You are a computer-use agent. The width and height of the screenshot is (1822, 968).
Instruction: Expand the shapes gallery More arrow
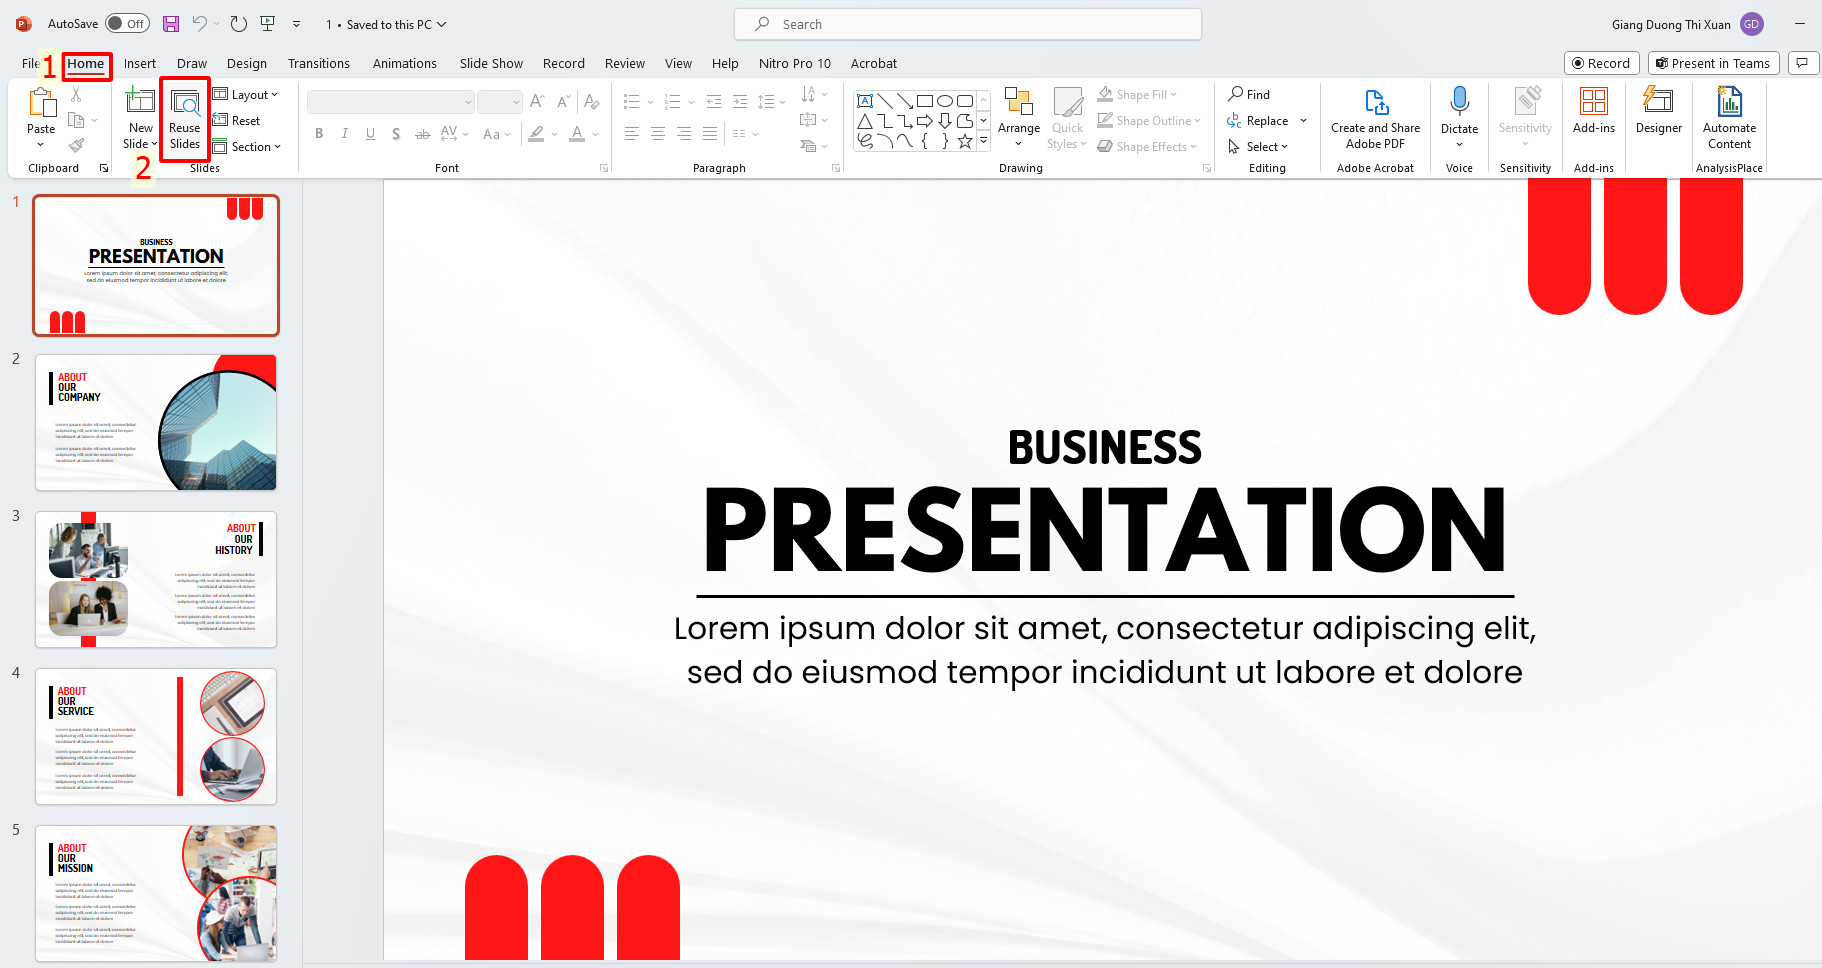pos(984,141)
